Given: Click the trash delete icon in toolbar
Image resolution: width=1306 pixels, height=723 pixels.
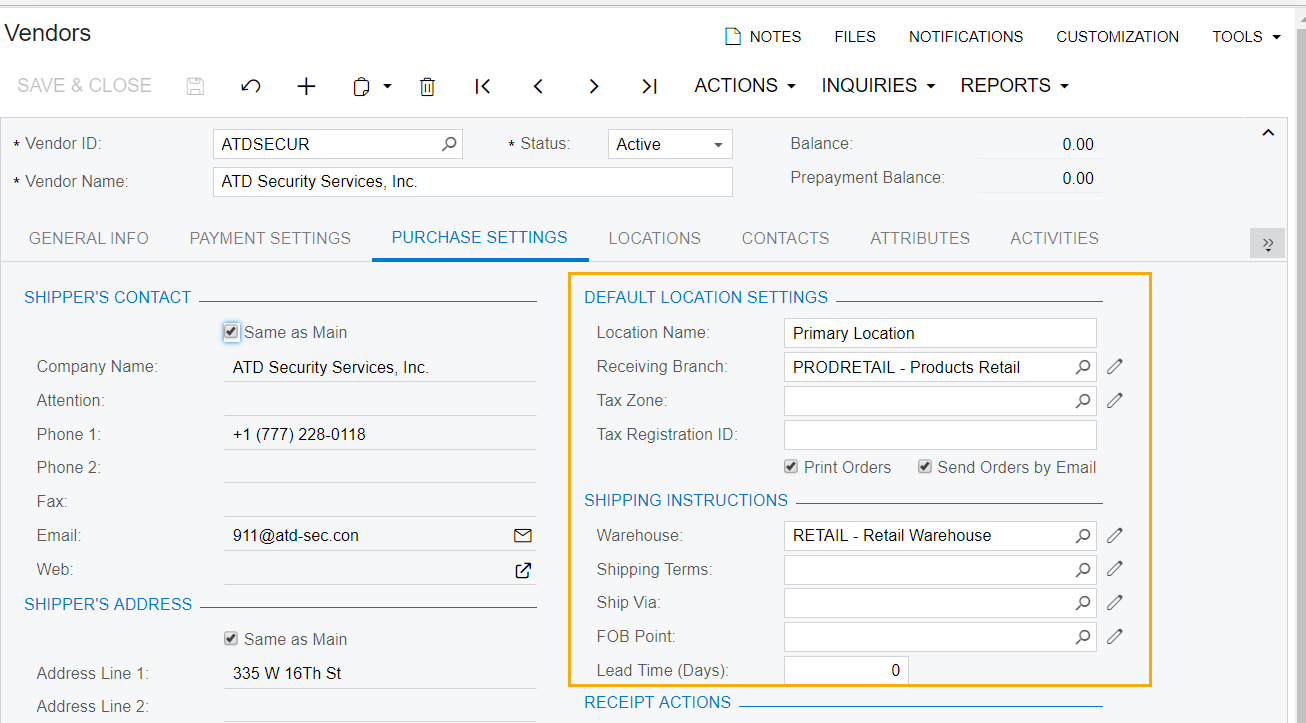Looking at the screenshot, I should 427,86.
